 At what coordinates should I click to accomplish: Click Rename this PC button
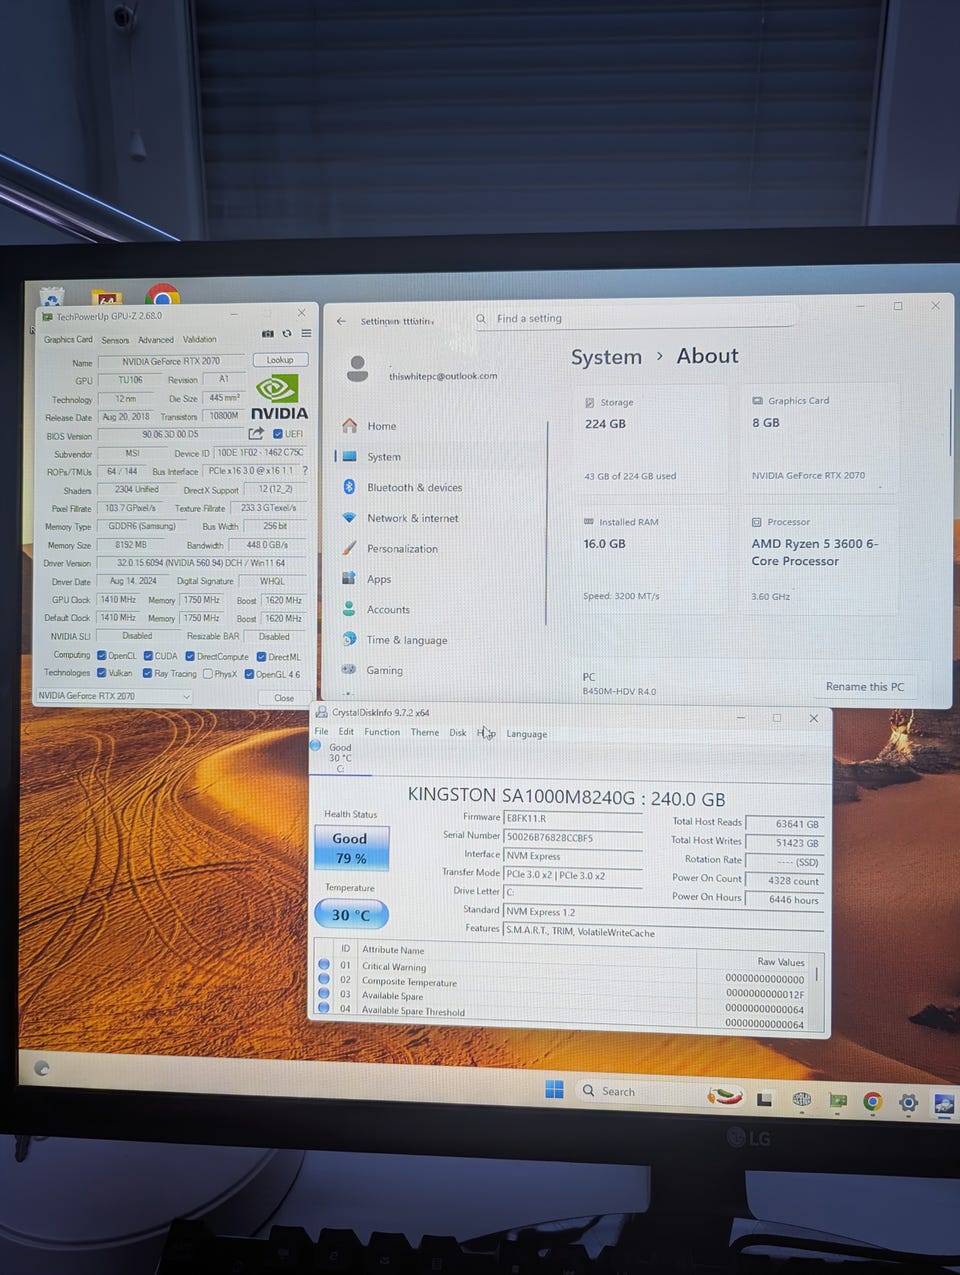865,686
